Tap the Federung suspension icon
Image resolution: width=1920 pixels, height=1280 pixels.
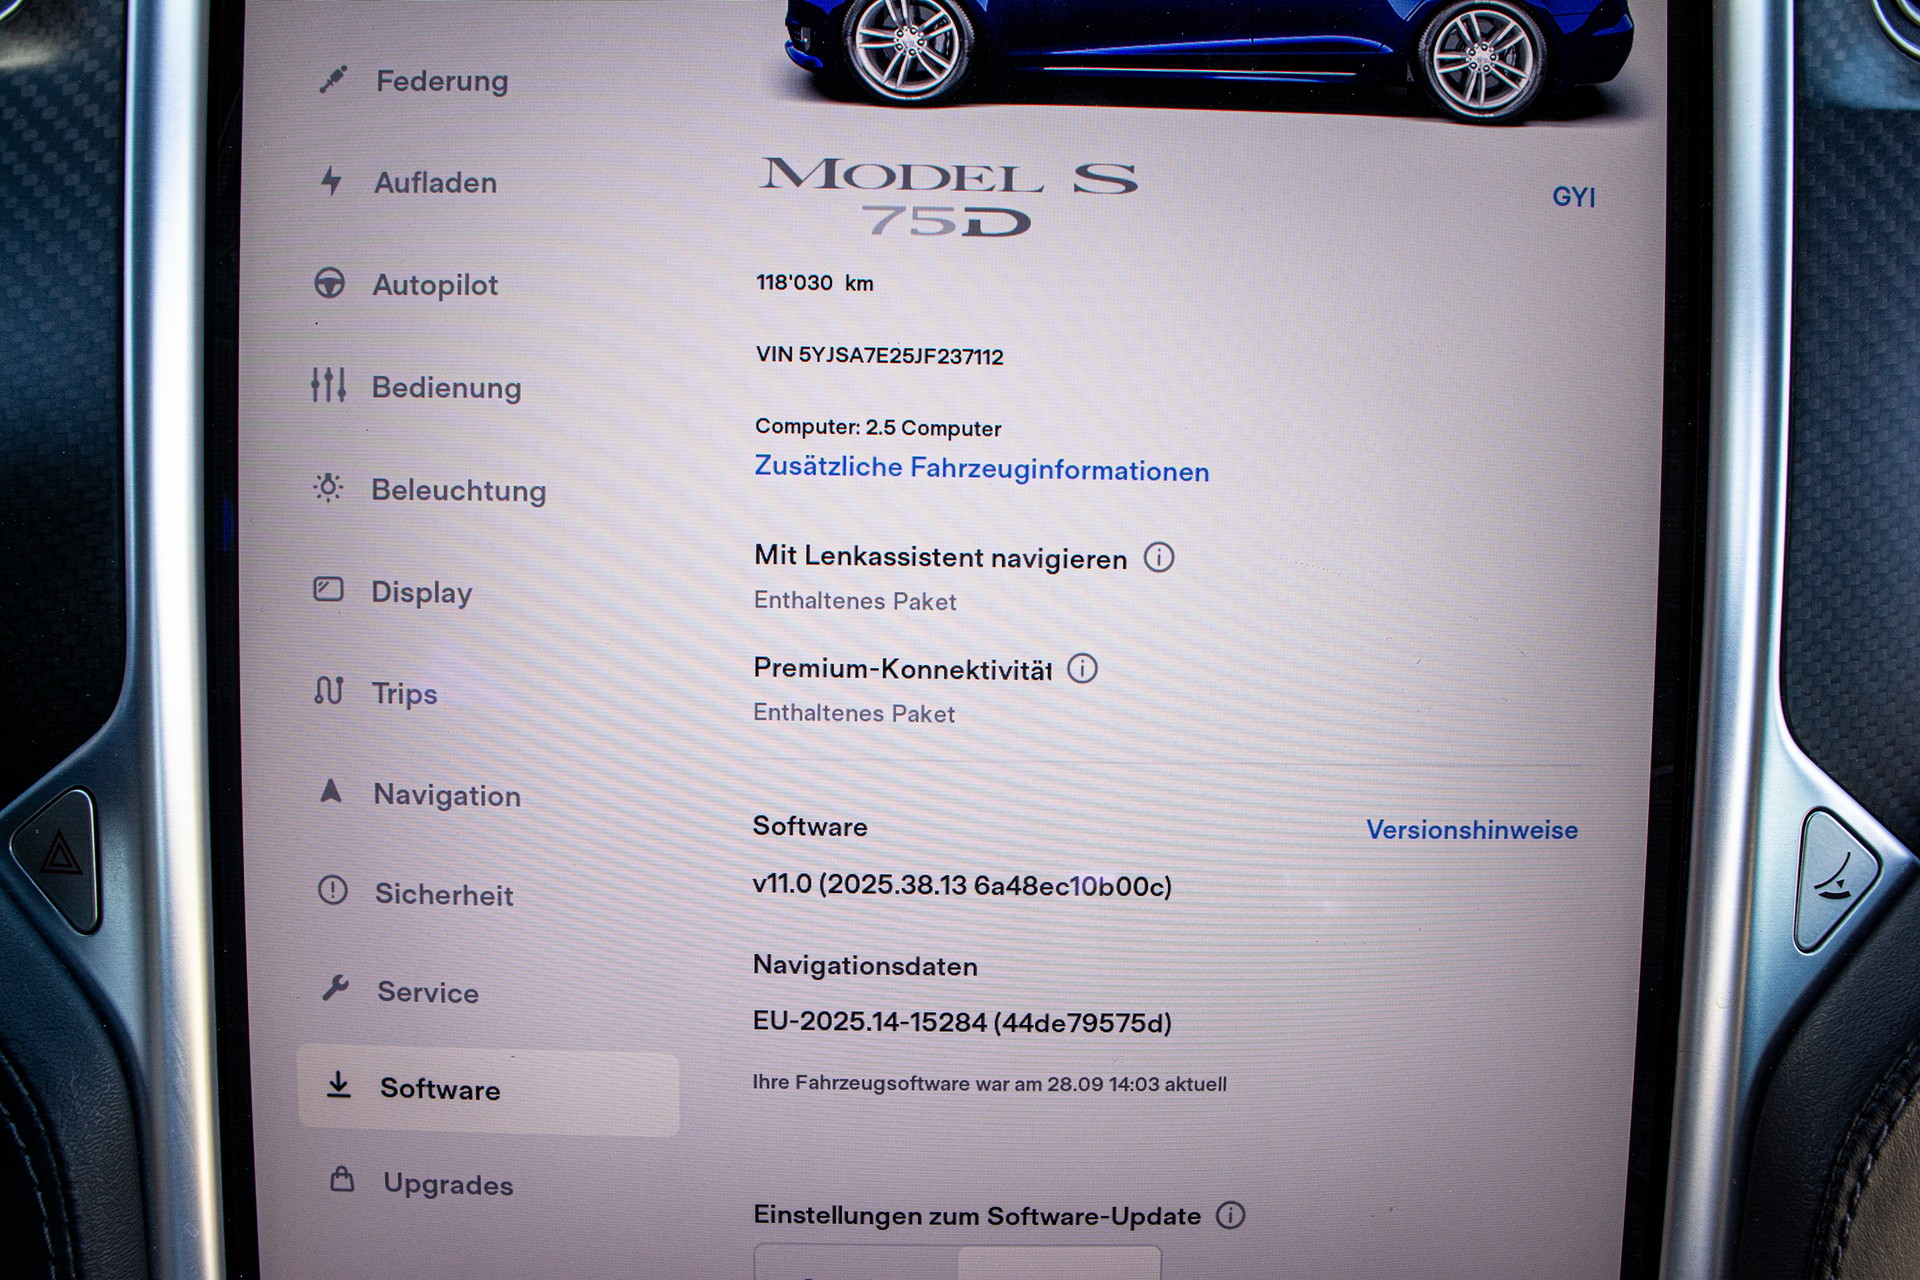click(x=333, y=79)
